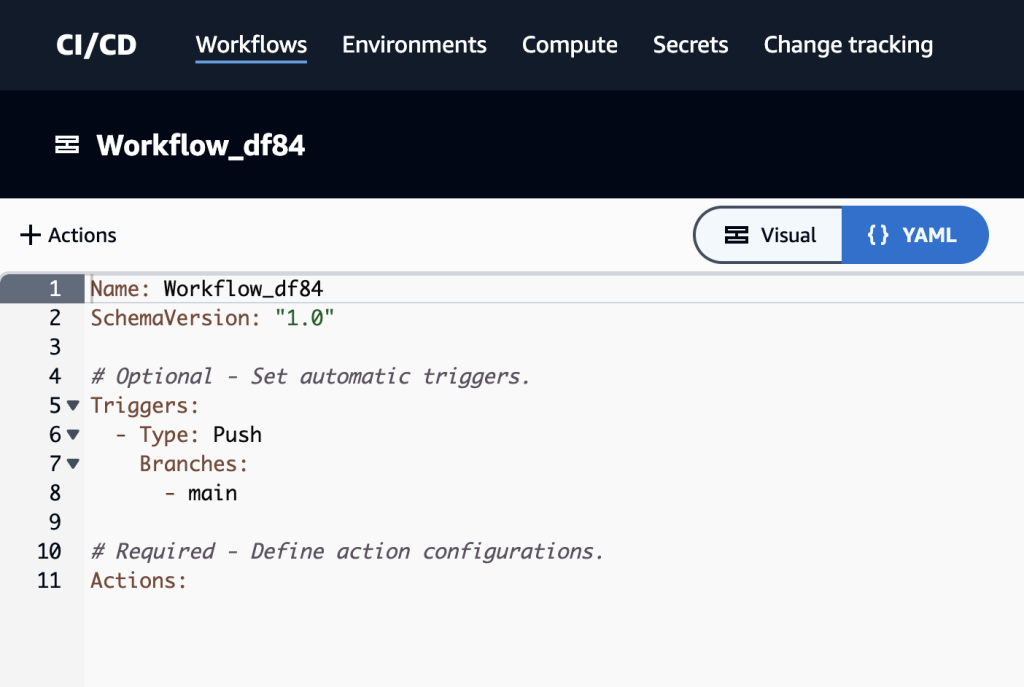Click the CI/CD application logo

click(95, 44)
